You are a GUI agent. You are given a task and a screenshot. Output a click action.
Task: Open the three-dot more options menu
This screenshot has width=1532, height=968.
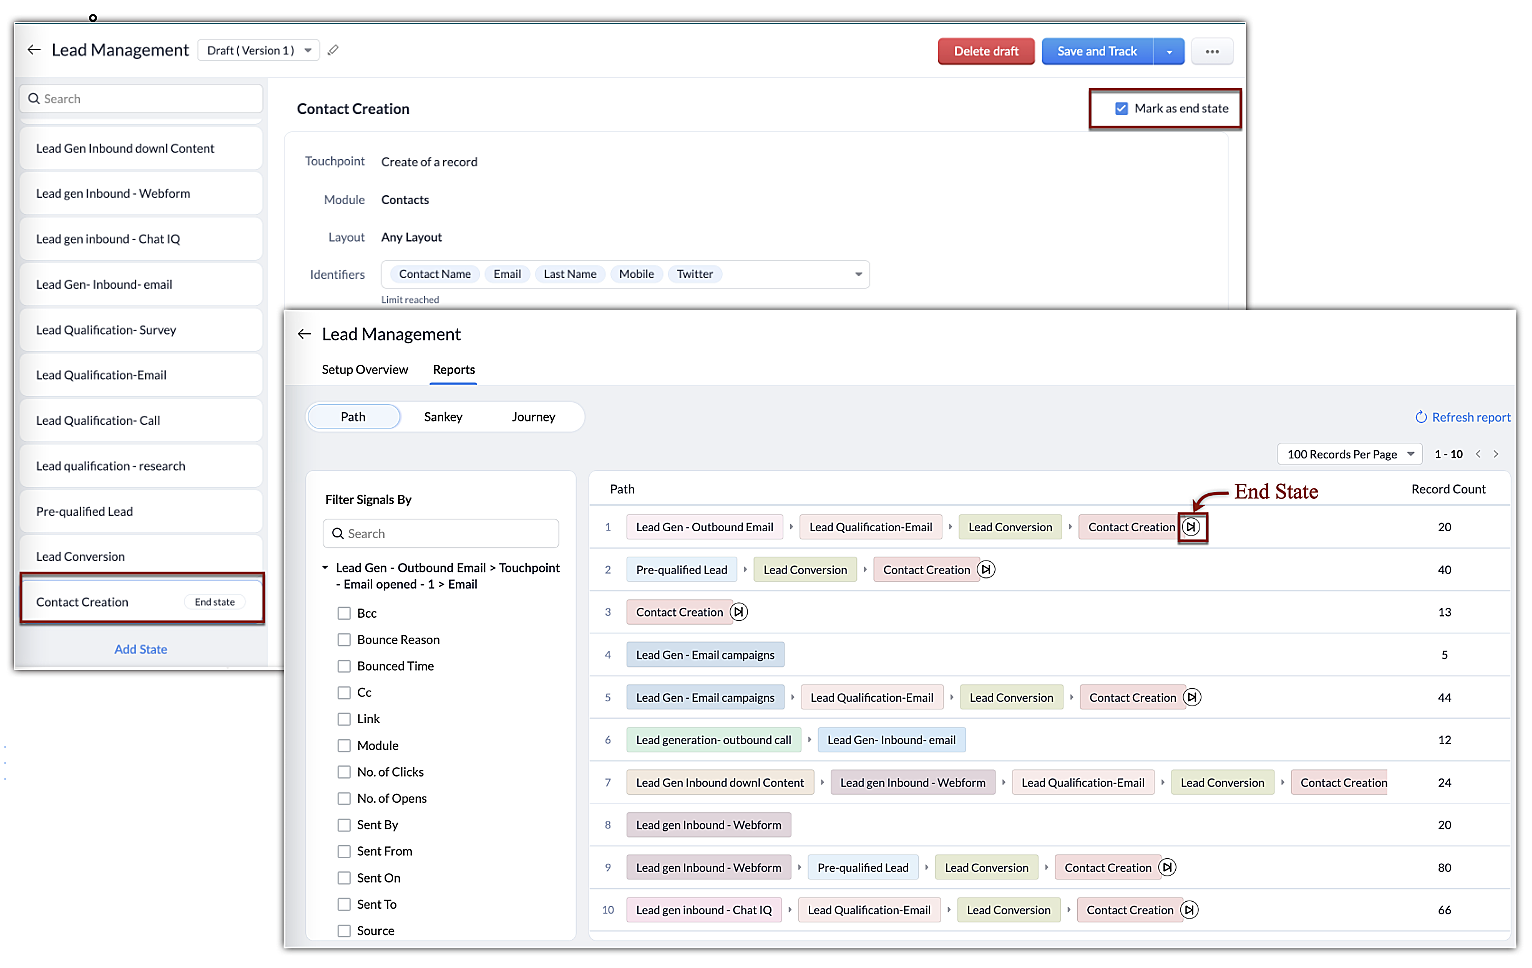1212,51
